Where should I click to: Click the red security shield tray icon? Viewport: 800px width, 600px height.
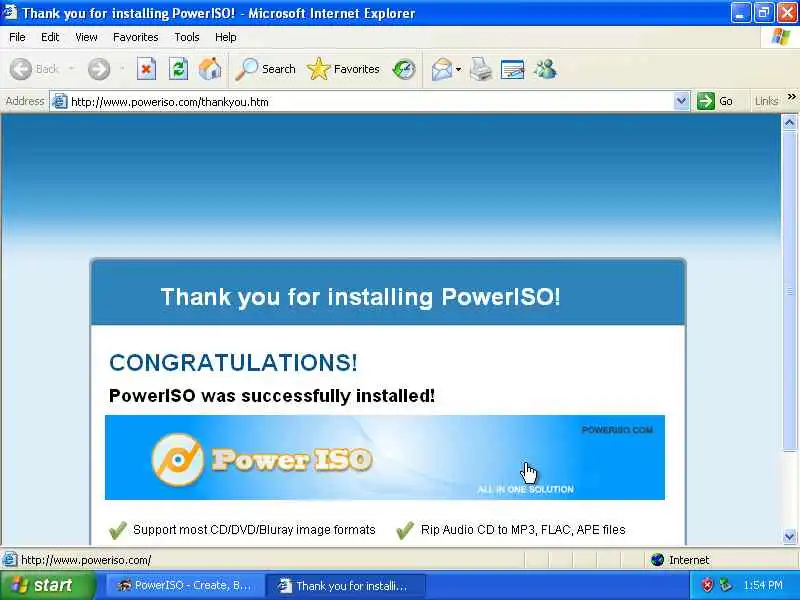[x=707, y=585]
